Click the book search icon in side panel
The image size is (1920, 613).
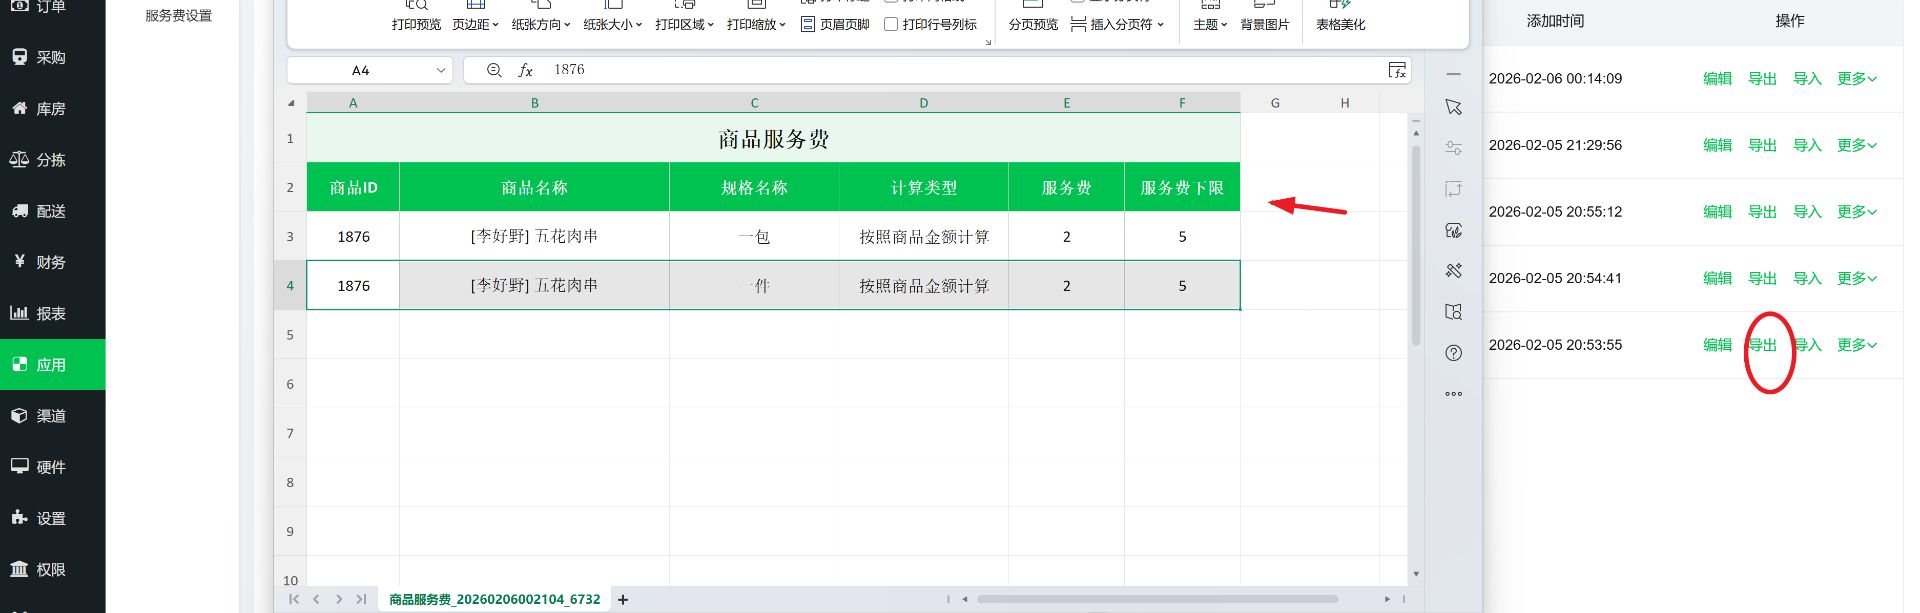[x=1454, y=312]
